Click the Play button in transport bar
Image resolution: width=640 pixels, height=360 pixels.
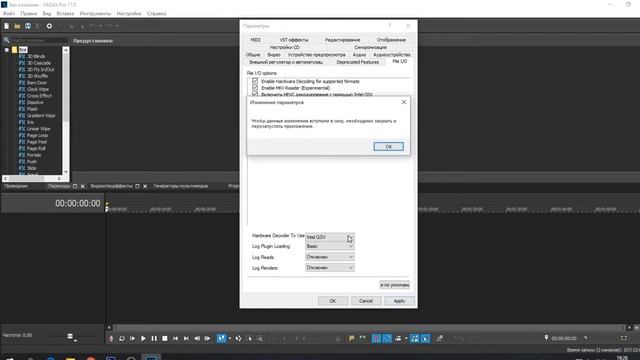coord(143,338)
